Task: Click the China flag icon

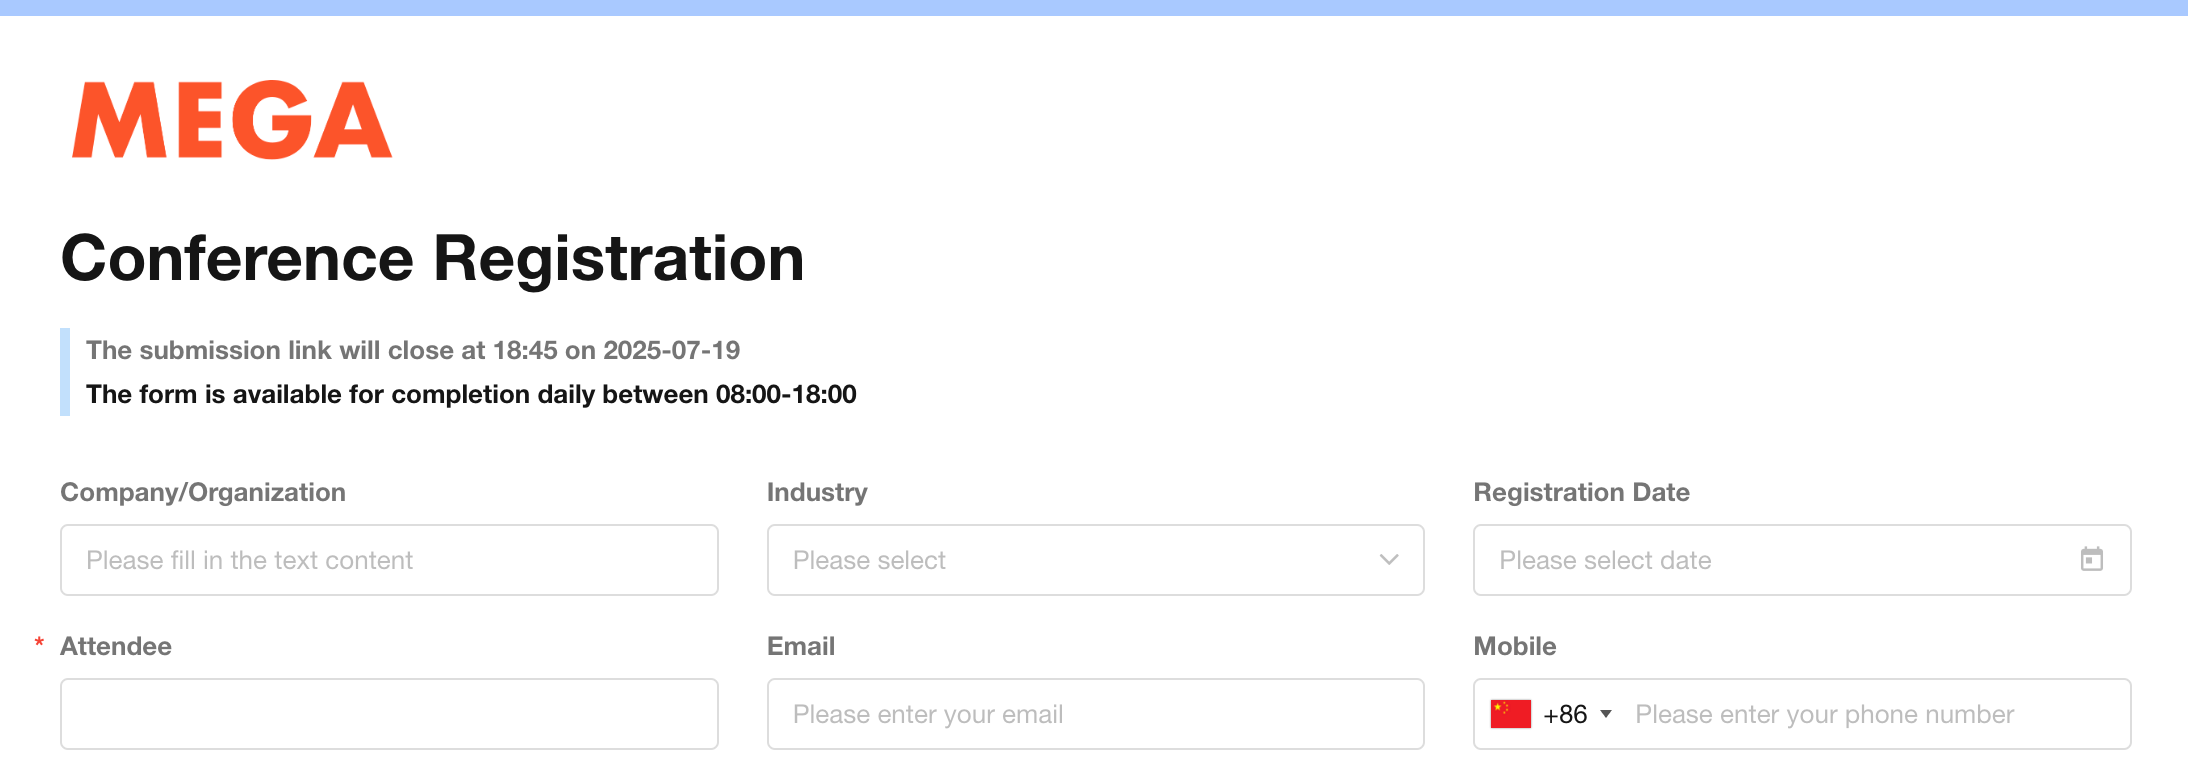Action: pos(1510,714)
